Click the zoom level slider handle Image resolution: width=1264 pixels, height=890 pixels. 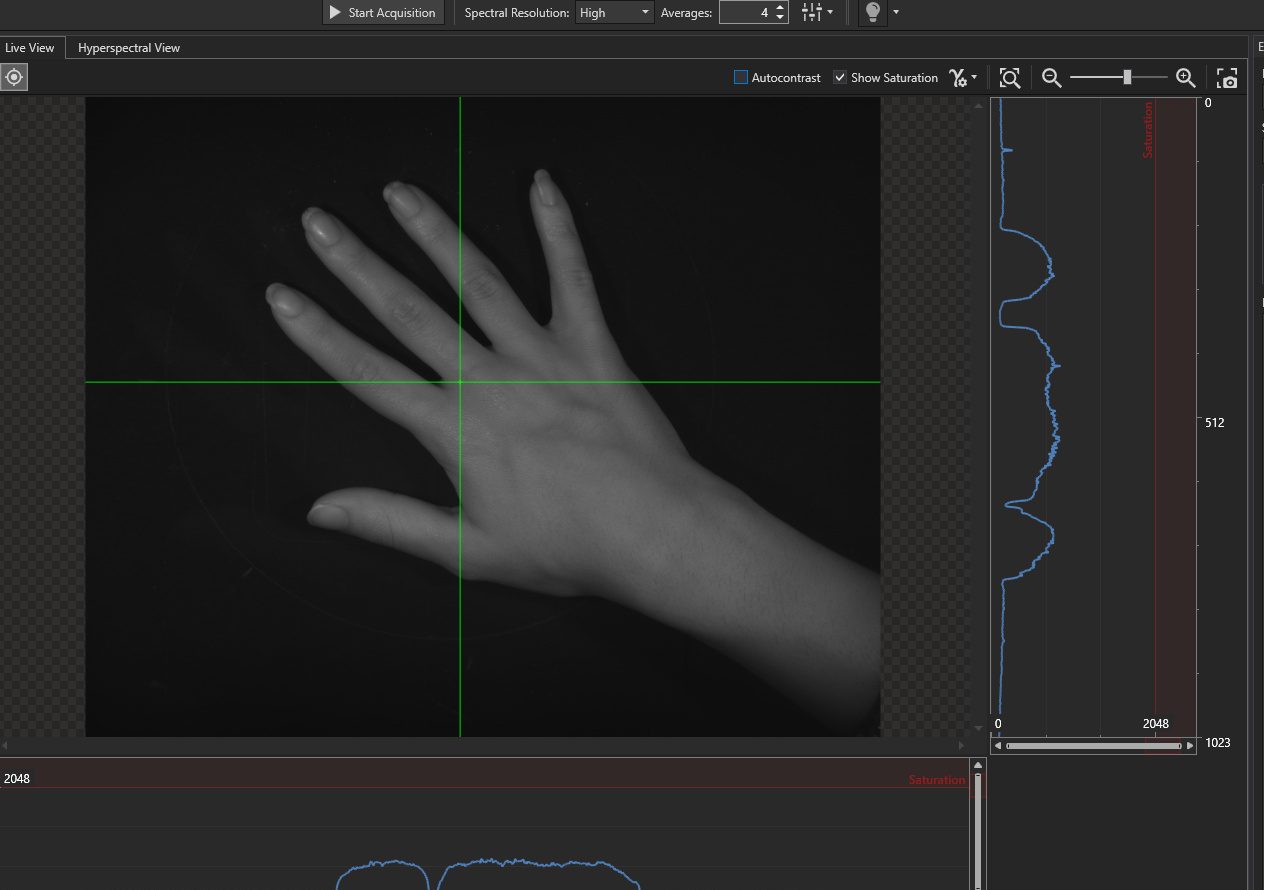[x=1127, y=78]
